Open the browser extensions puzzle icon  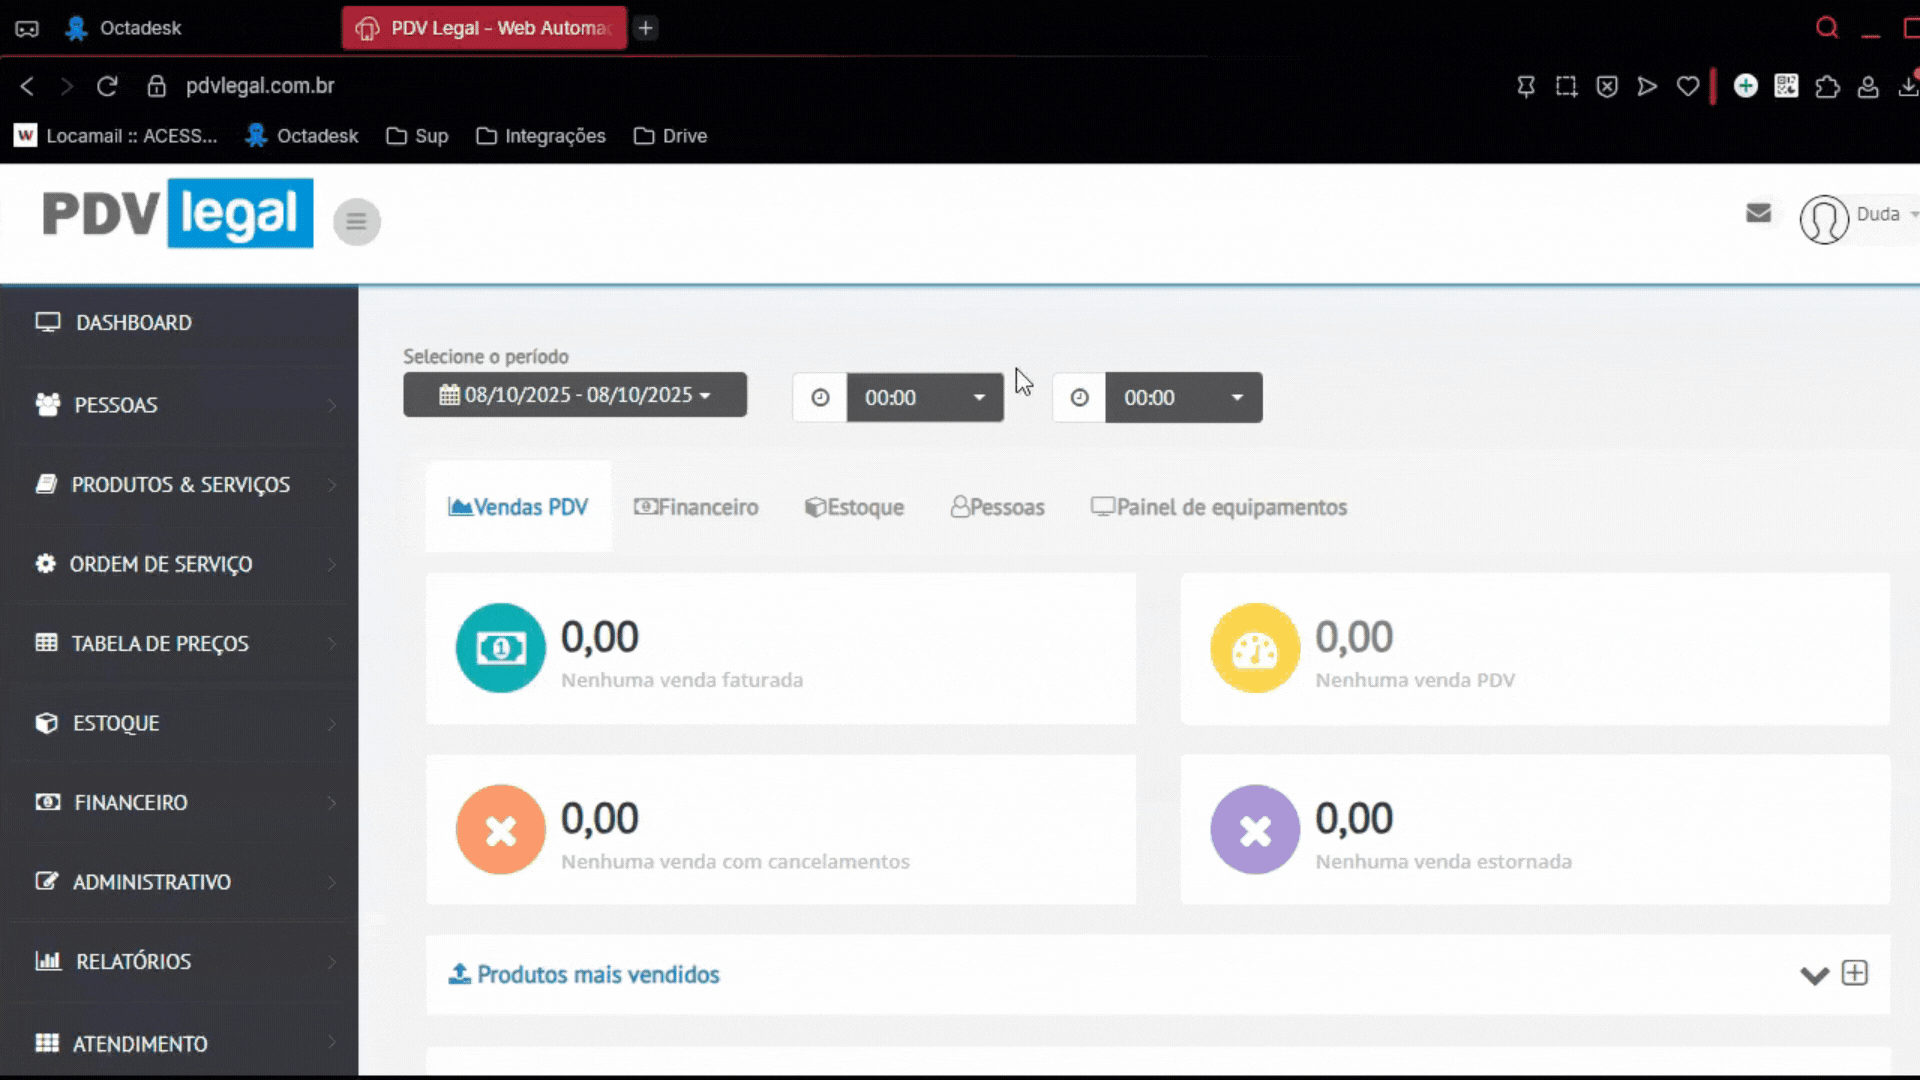pos(1827,86)
